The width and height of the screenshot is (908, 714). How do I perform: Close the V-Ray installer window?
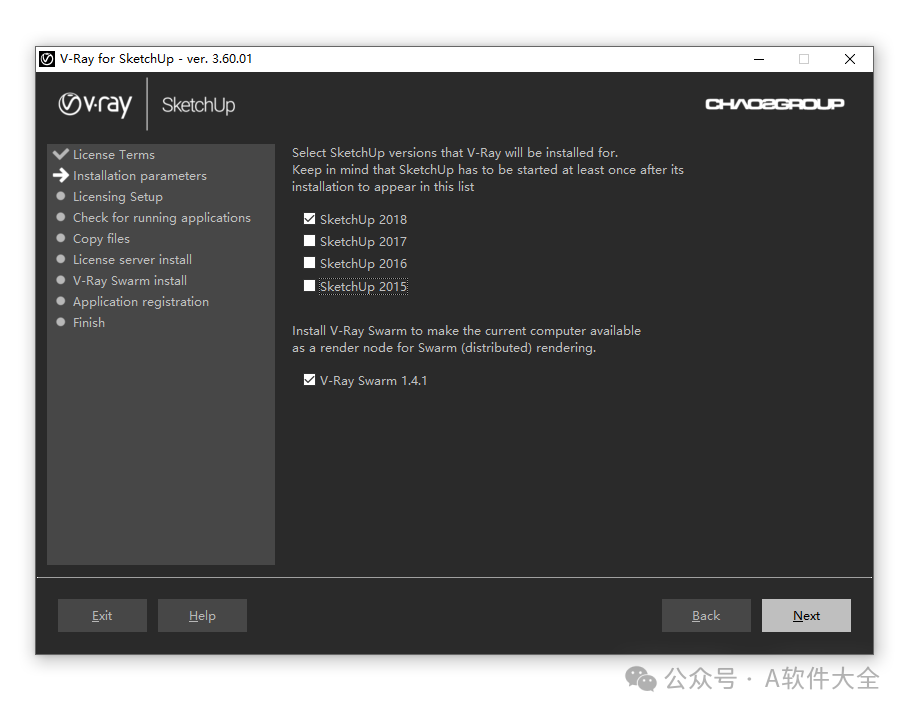pyautogui.click(x=850, y=59)
